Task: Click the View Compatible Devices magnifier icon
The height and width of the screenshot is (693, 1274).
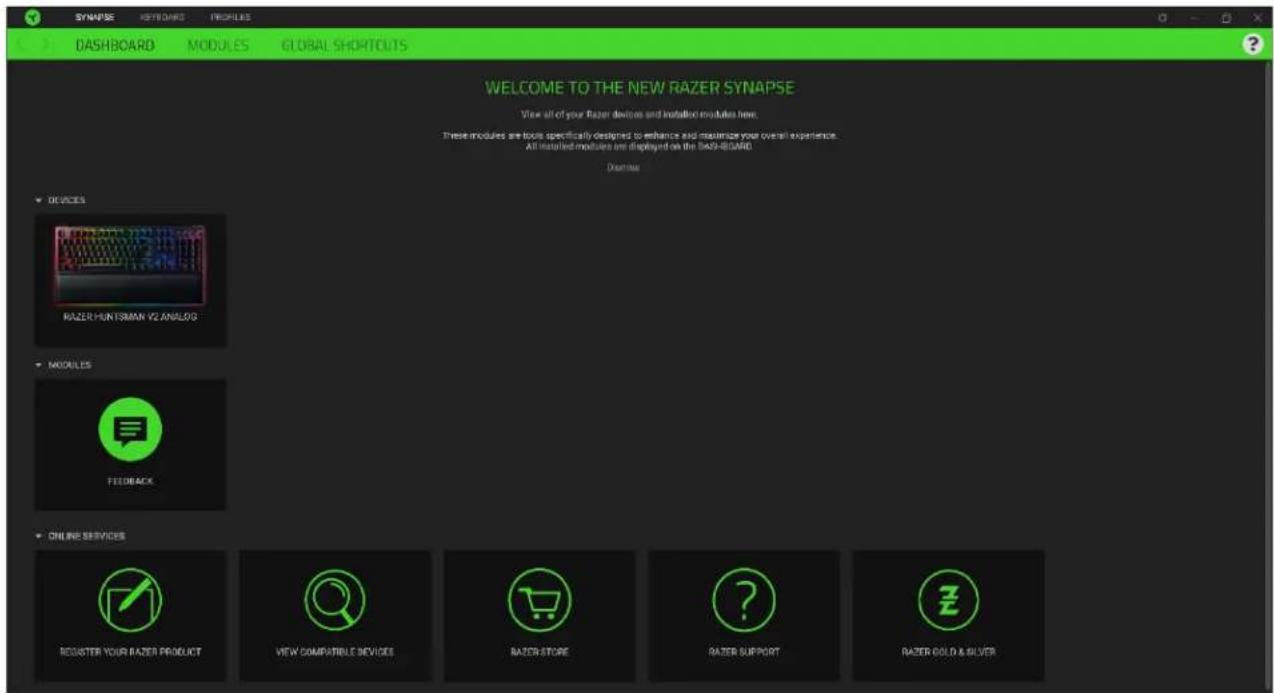Action: (335, 600)
